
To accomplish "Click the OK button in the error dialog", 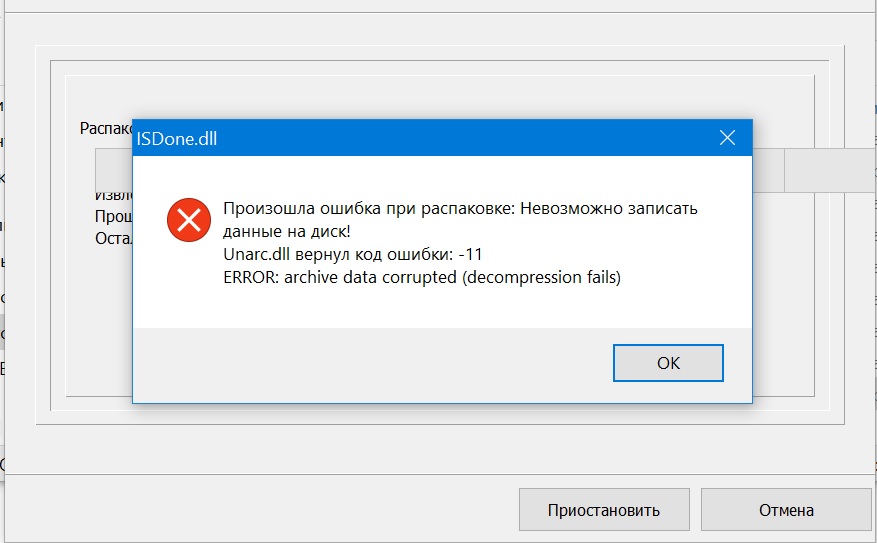I will 668,363.
